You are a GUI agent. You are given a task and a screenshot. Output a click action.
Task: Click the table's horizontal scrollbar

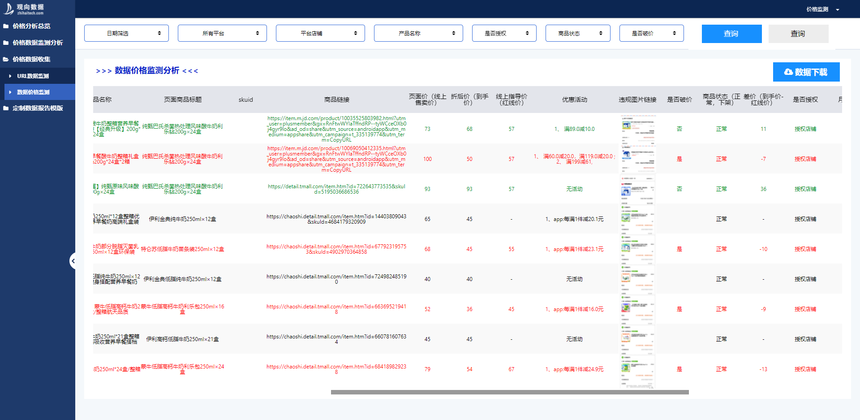click(510, 392)
